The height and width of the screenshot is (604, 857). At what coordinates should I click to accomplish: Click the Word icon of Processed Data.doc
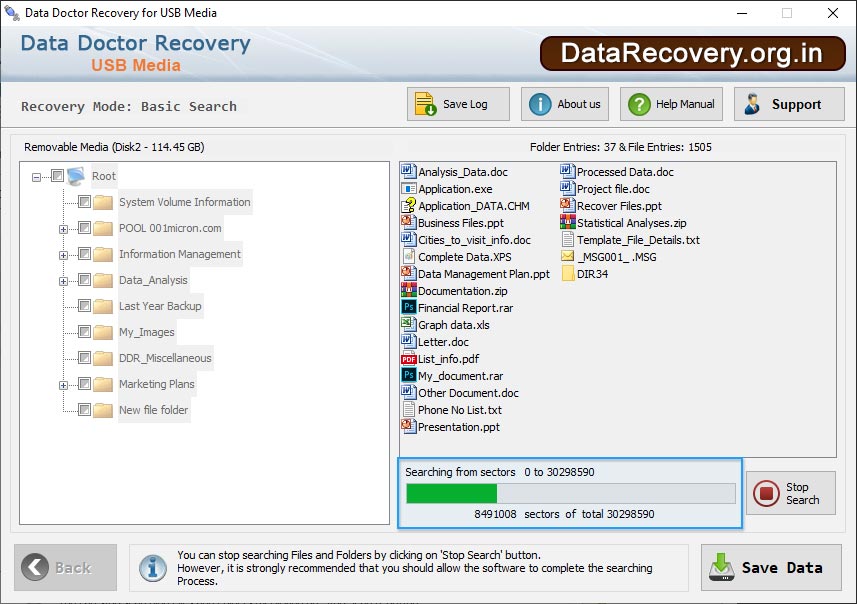(x=567, y=172)
